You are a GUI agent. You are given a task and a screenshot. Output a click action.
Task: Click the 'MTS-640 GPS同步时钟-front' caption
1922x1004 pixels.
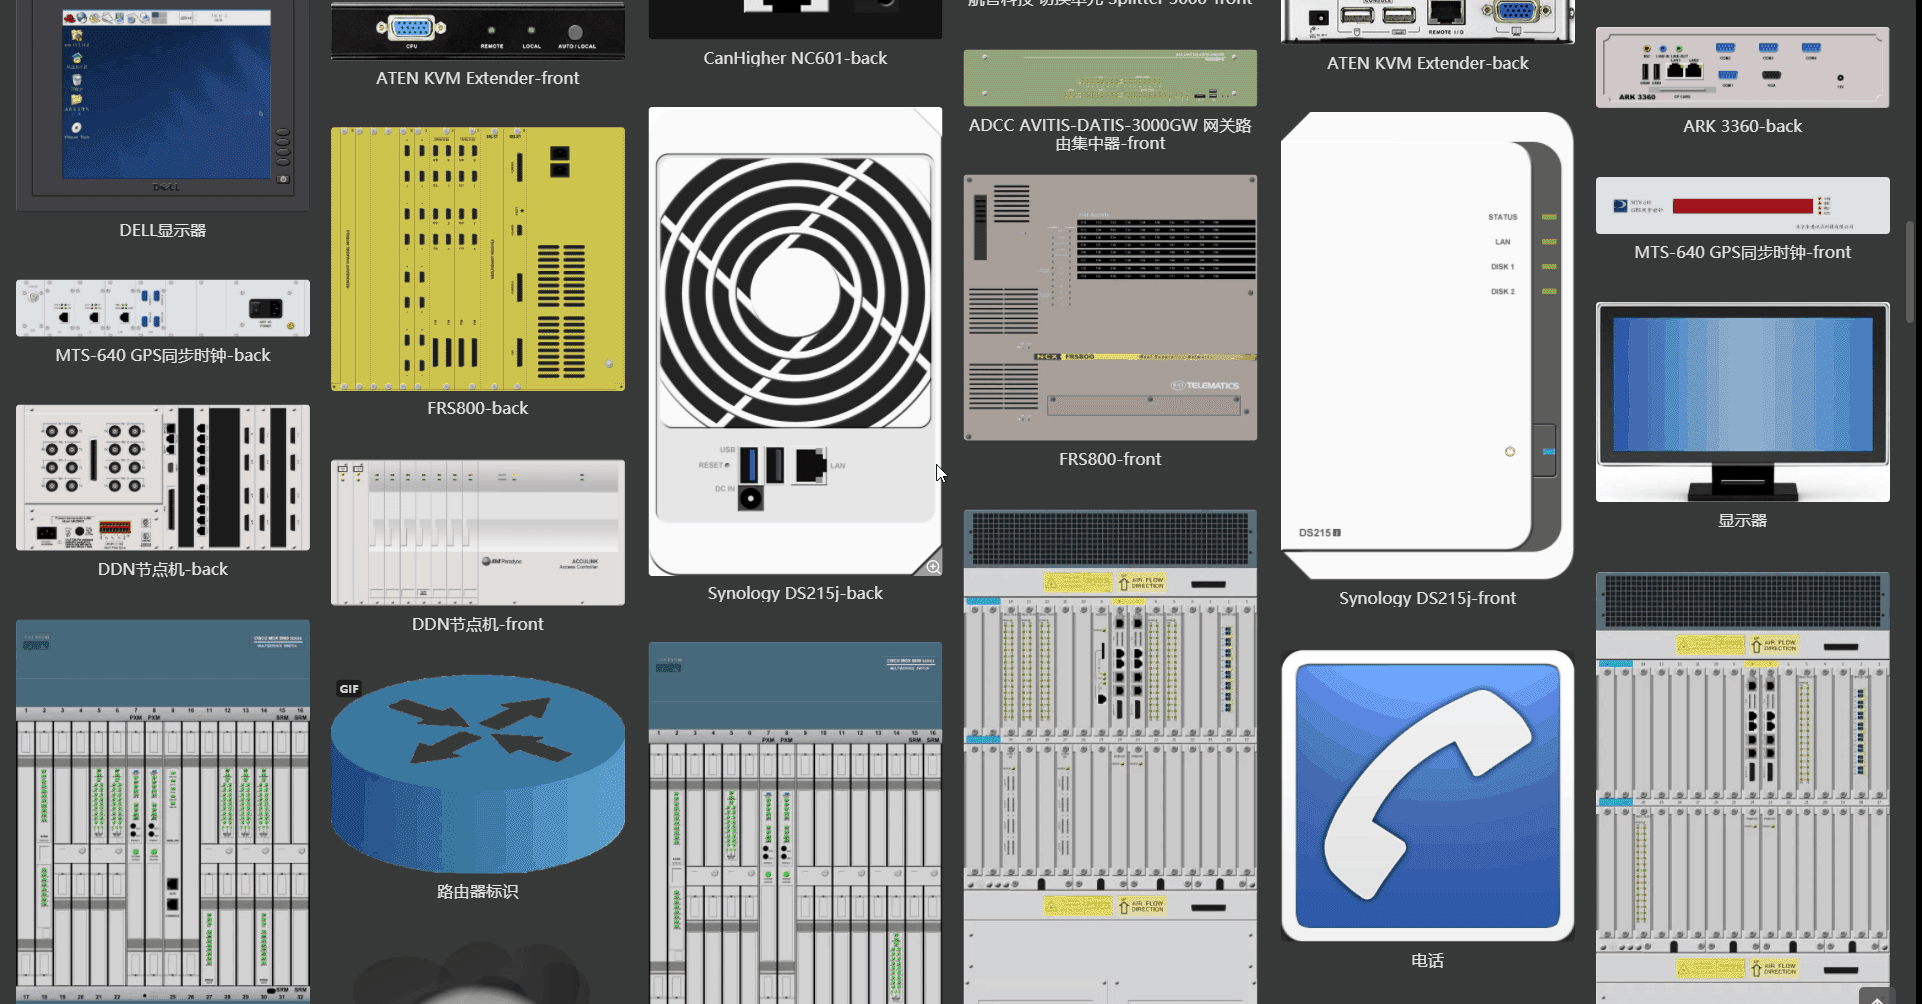[x=1743, y=252]
